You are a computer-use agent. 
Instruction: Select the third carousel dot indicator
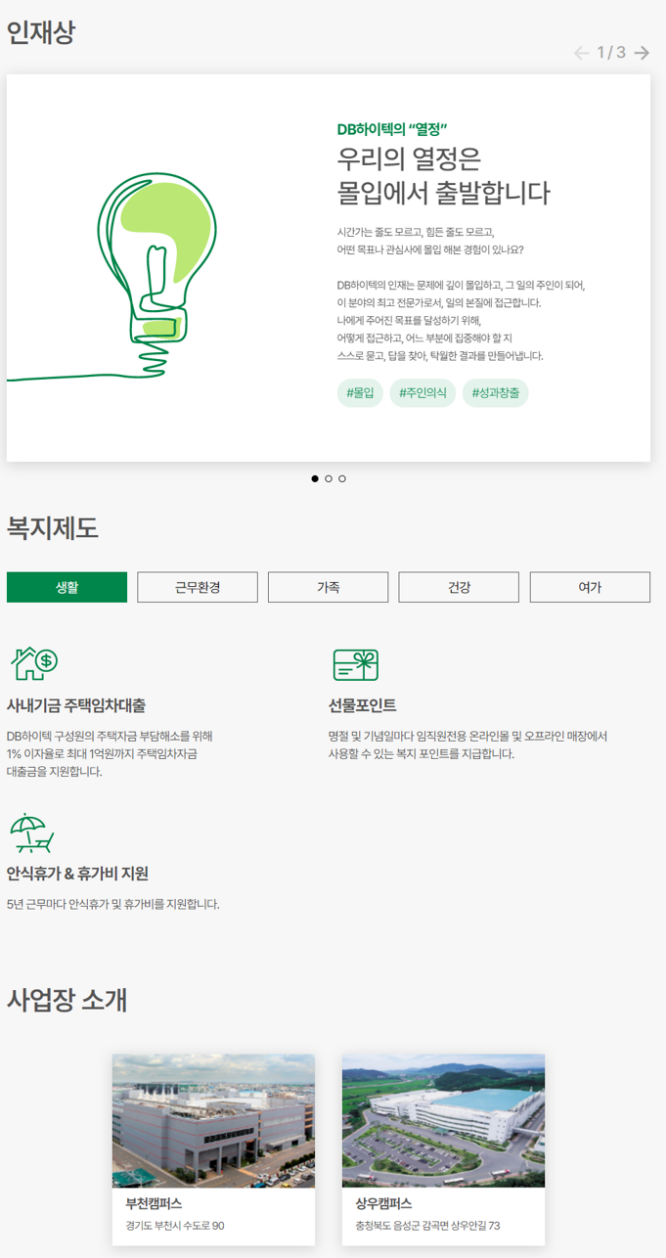(342, 479)
